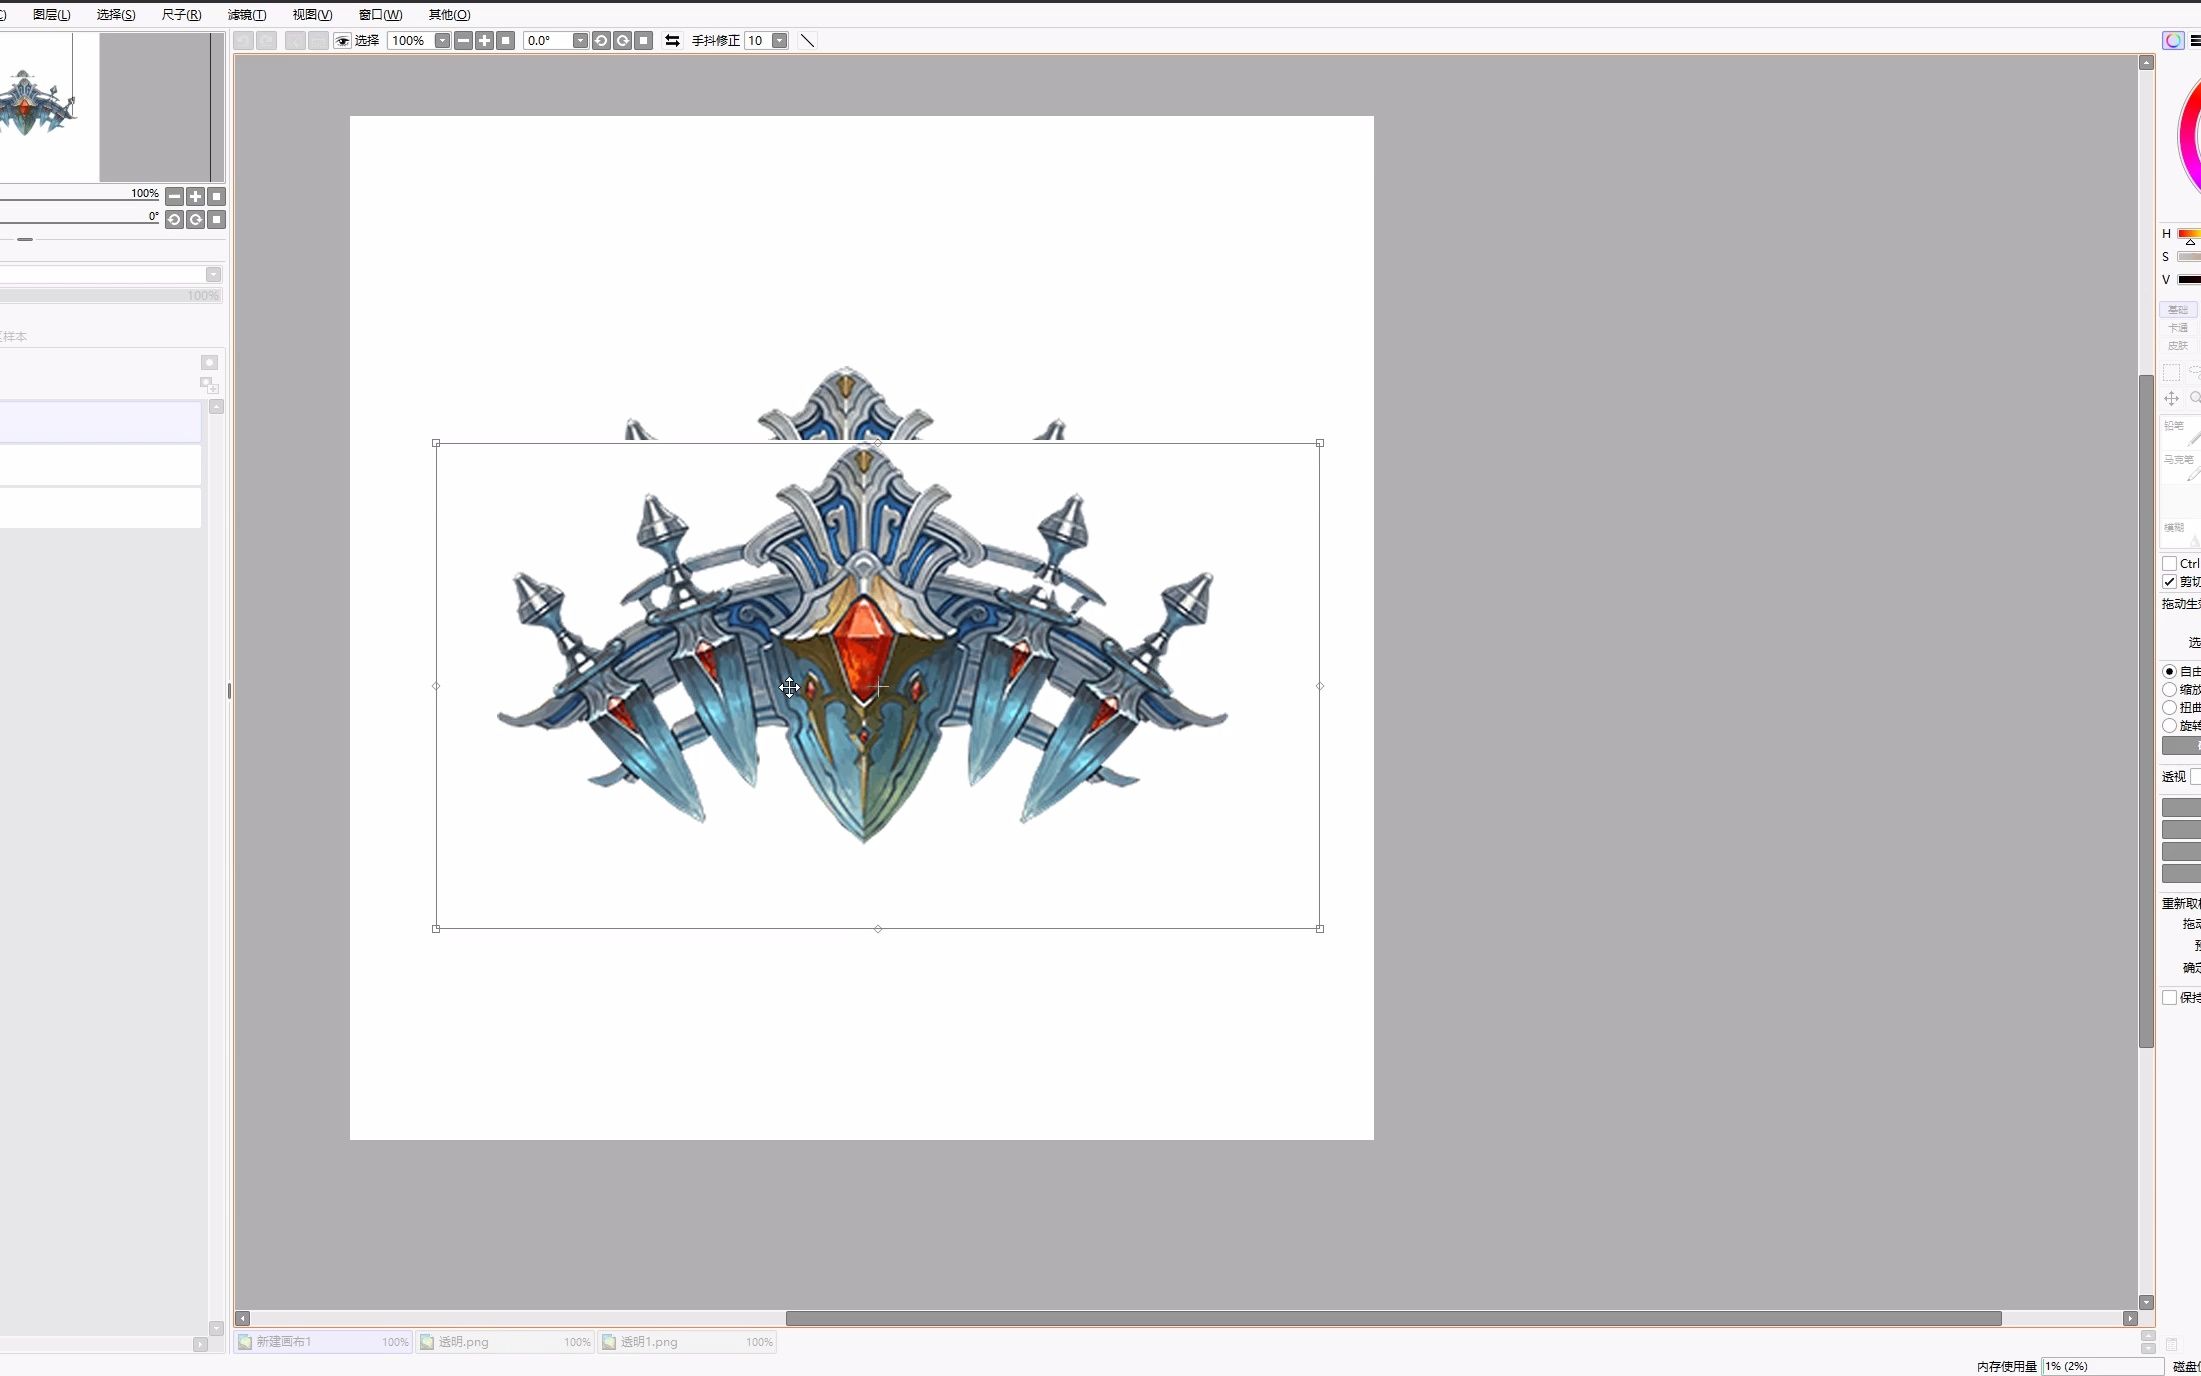The height and width of the screenshot is (1376, 2201).
Task: Click zoom out minus in top toolbar
Action: click(463, 41)
